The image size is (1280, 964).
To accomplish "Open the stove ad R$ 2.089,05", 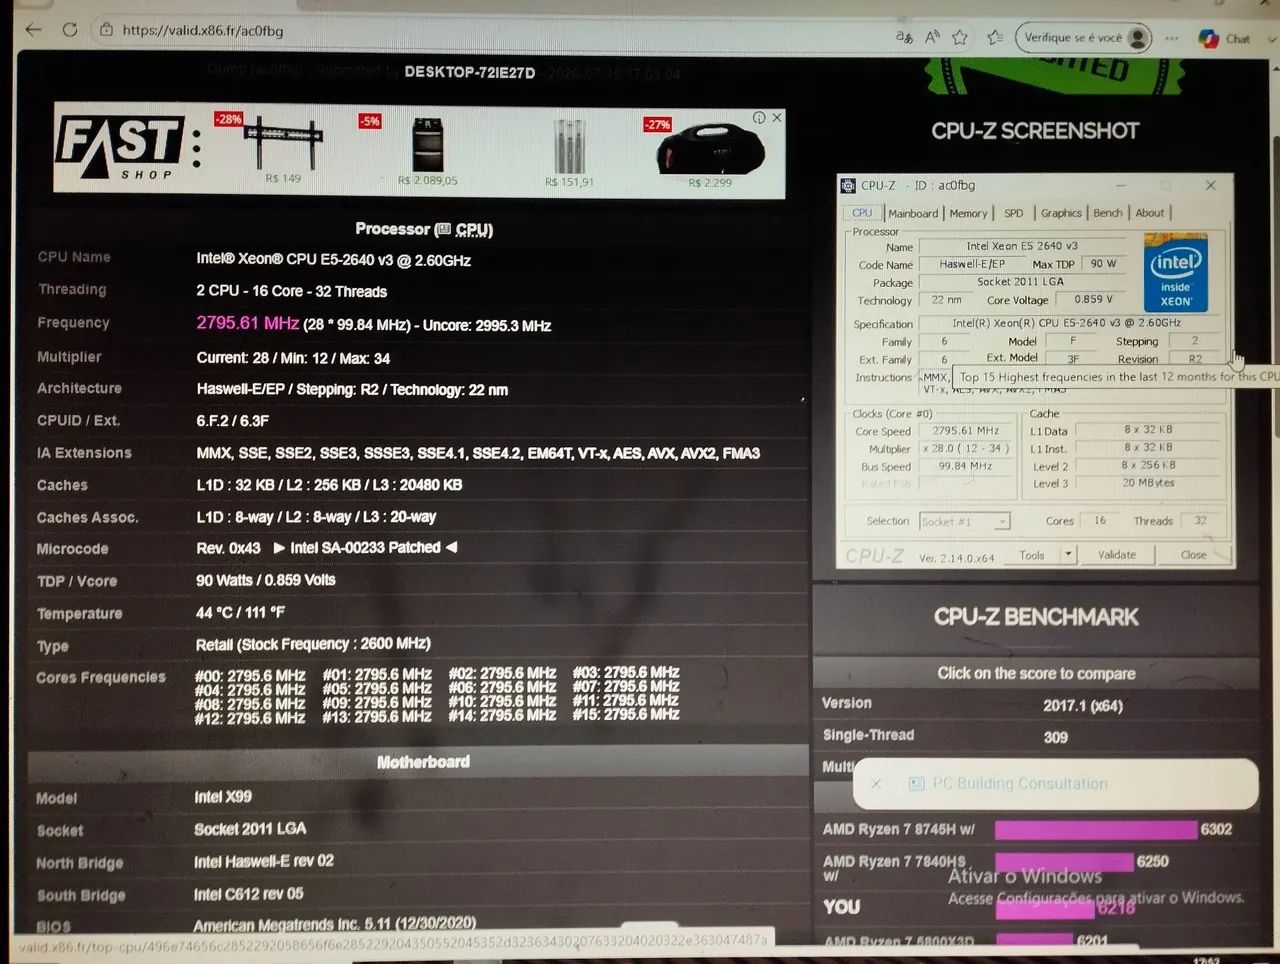I will (427, 150).
